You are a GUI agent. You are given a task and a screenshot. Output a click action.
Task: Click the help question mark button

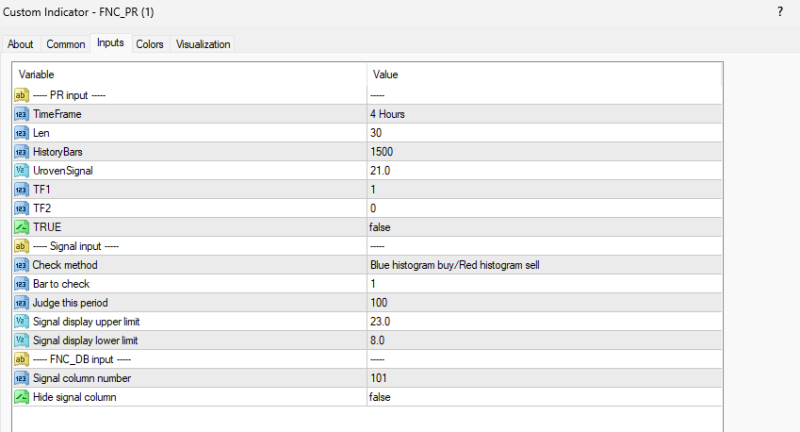point(779,11)
